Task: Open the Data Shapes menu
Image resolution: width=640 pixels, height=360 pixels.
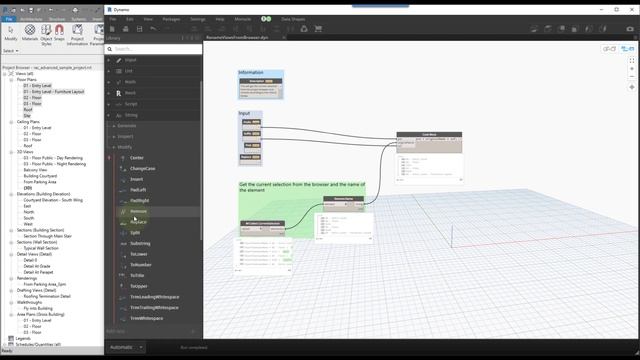Action: click(293, 19)
